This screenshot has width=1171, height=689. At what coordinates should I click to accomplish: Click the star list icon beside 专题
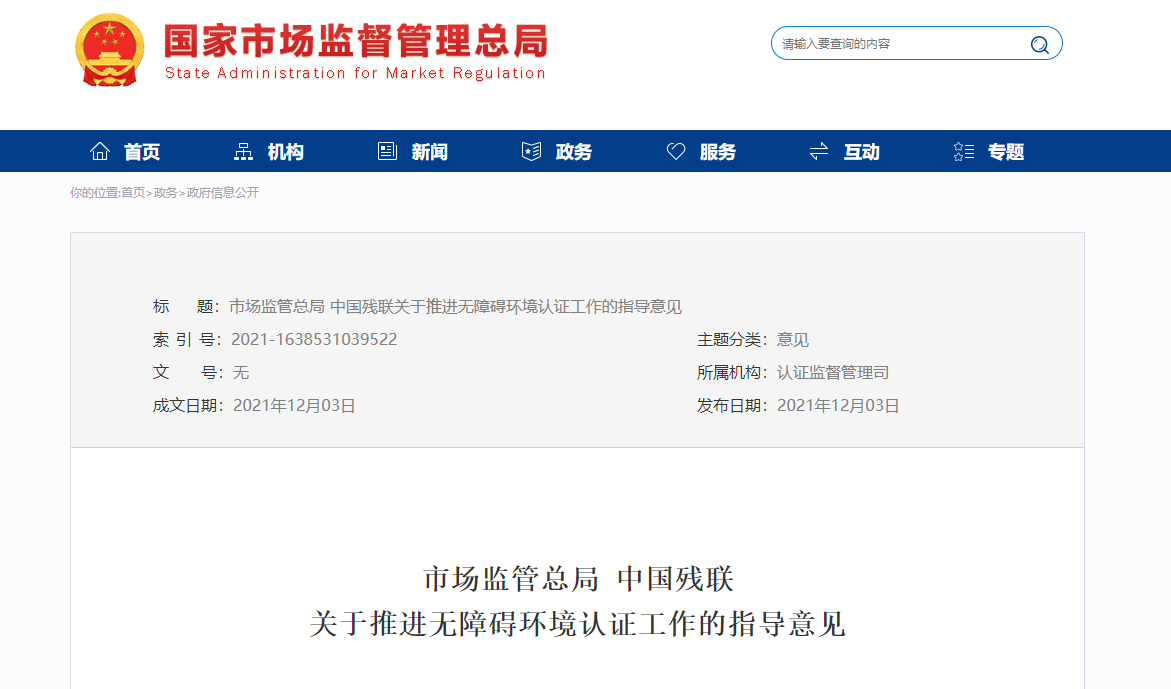[x=963, y=152]
